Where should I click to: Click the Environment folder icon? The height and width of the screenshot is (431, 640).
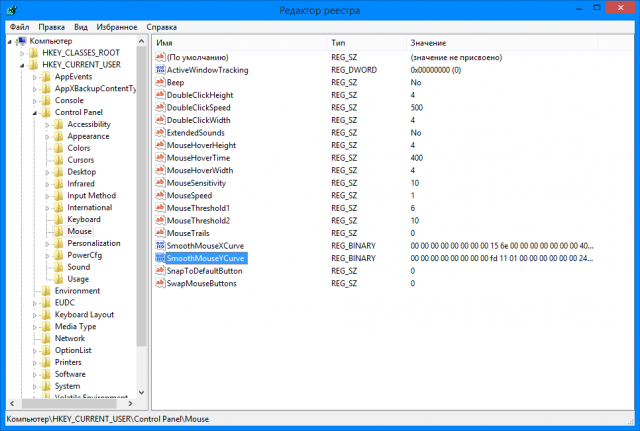point(47,291)
